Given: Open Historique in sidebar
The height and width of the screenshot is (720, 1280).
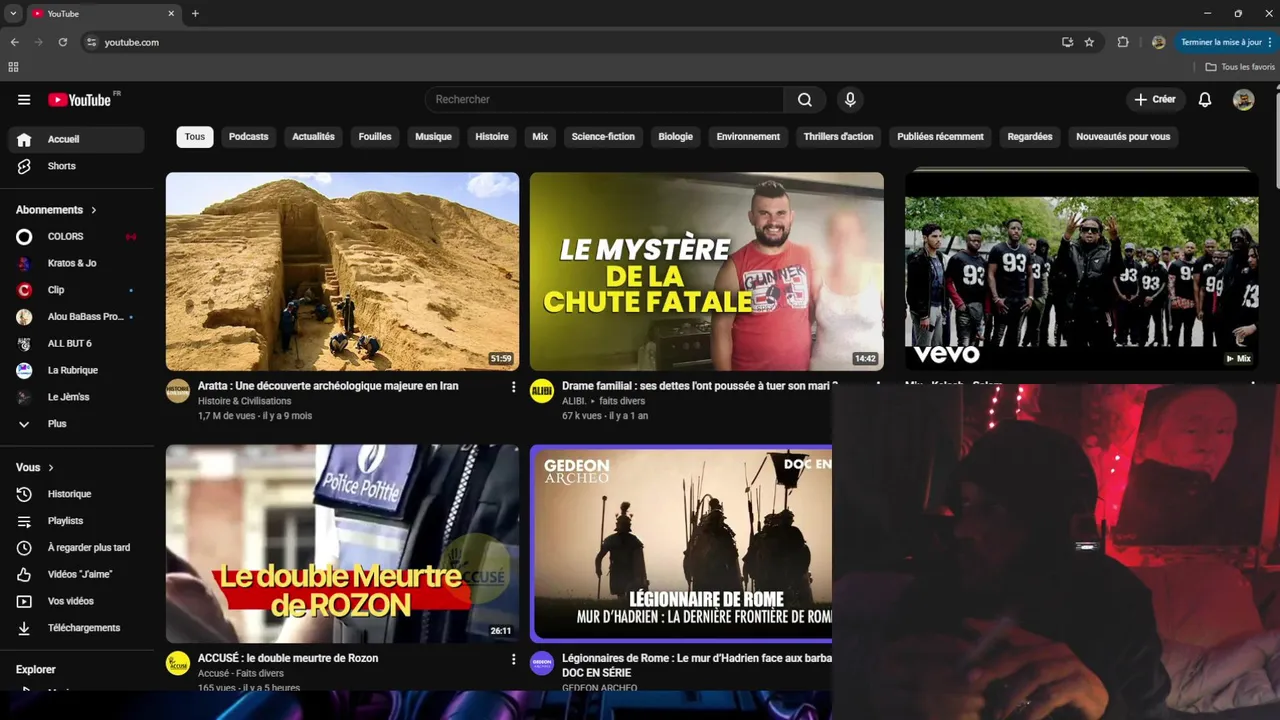Looking at the screenshot, I should tap(76, 494).
